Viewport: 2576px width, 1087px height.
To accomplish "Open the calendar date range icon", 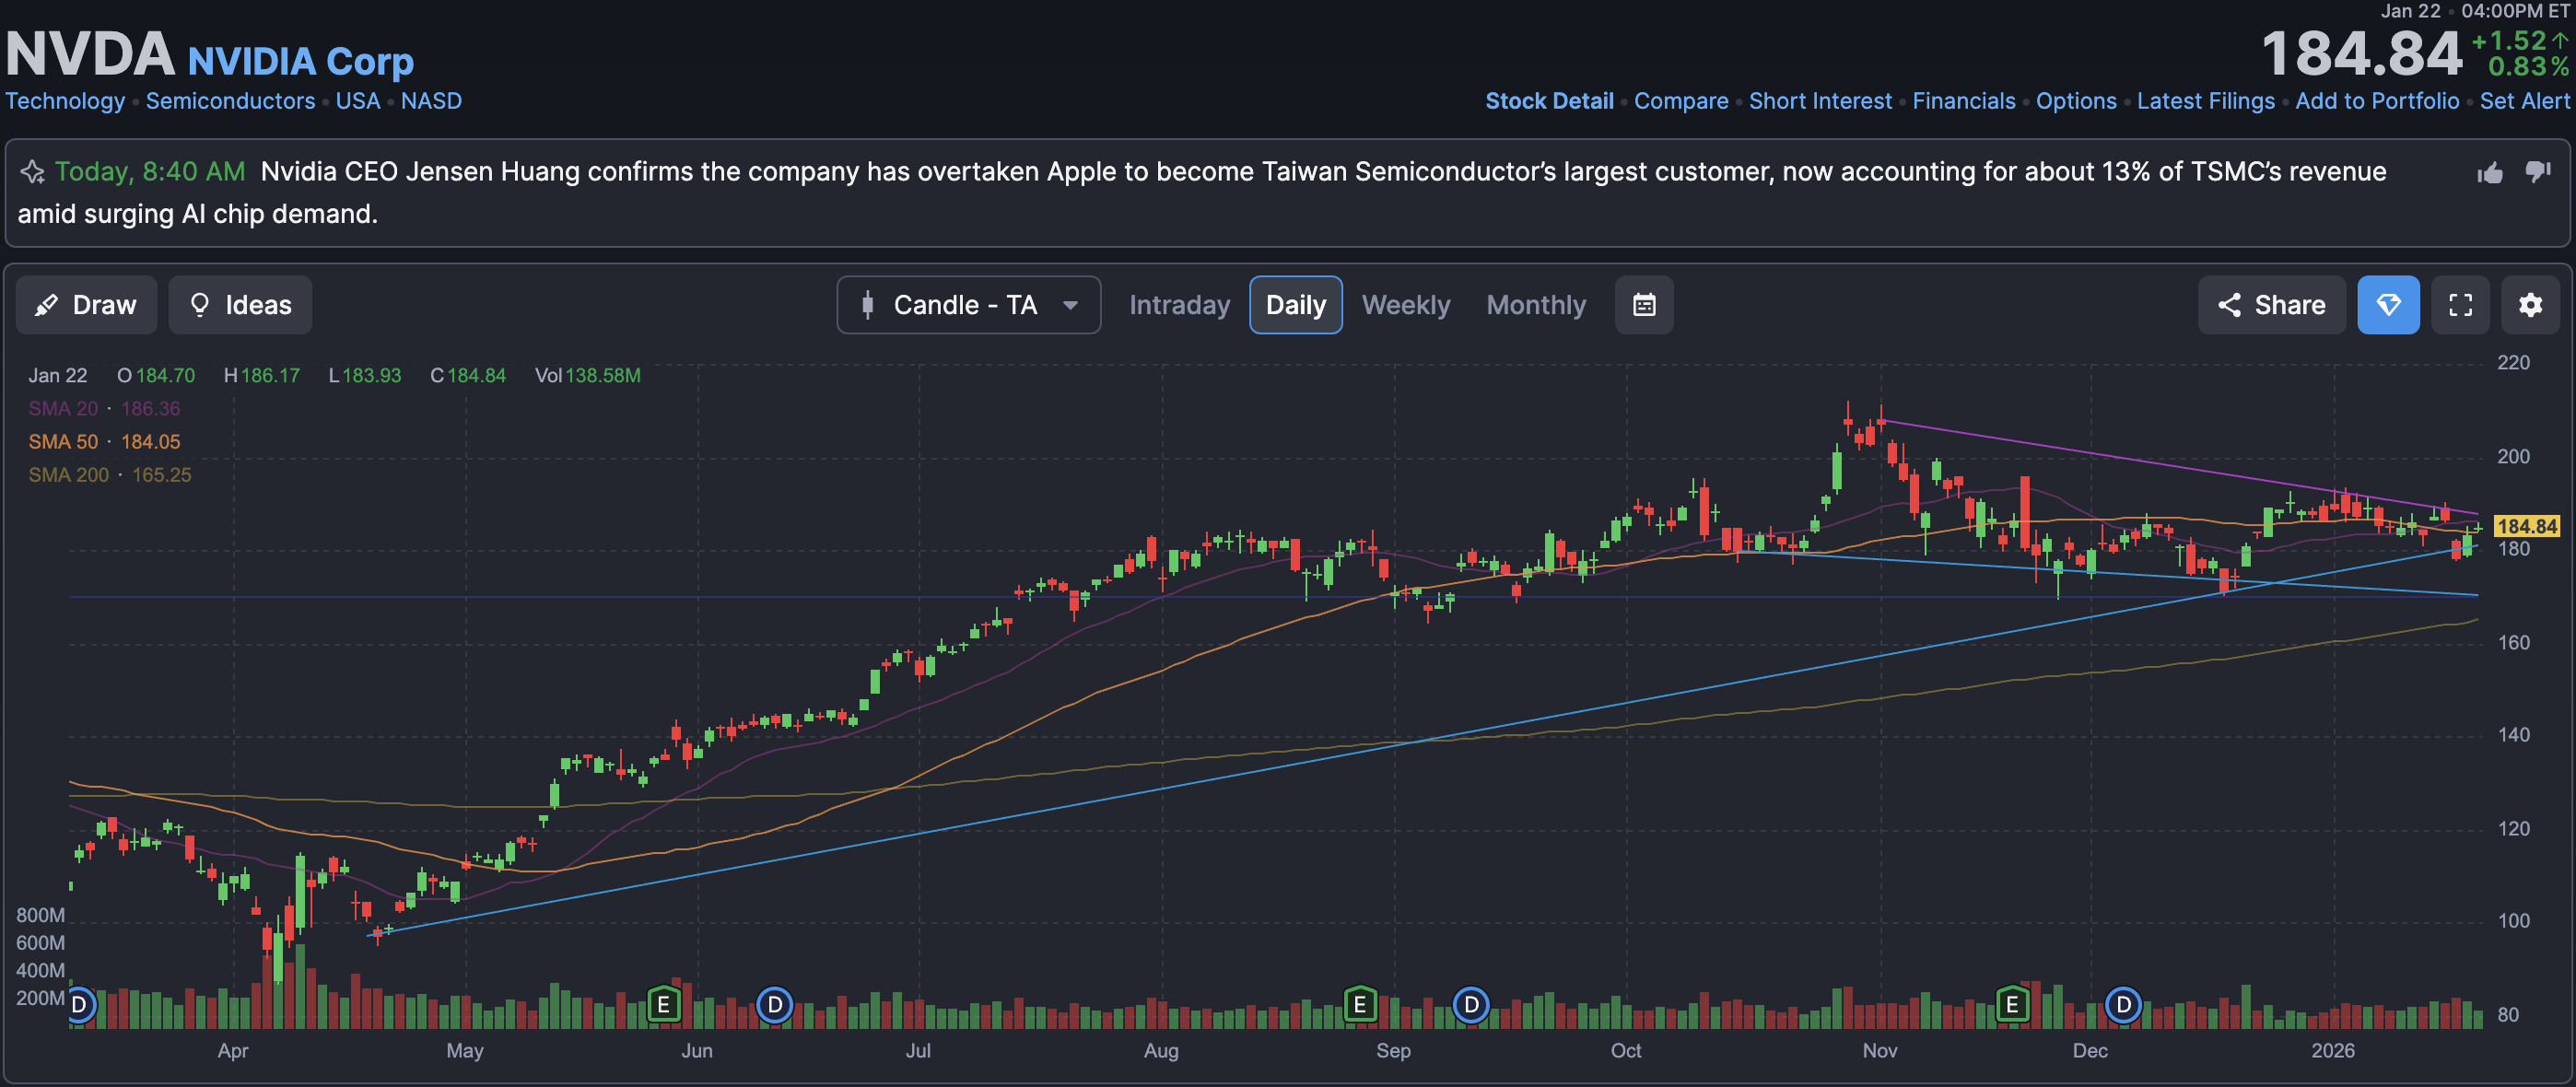I will pyautogui.click(x=1644, y=305).
